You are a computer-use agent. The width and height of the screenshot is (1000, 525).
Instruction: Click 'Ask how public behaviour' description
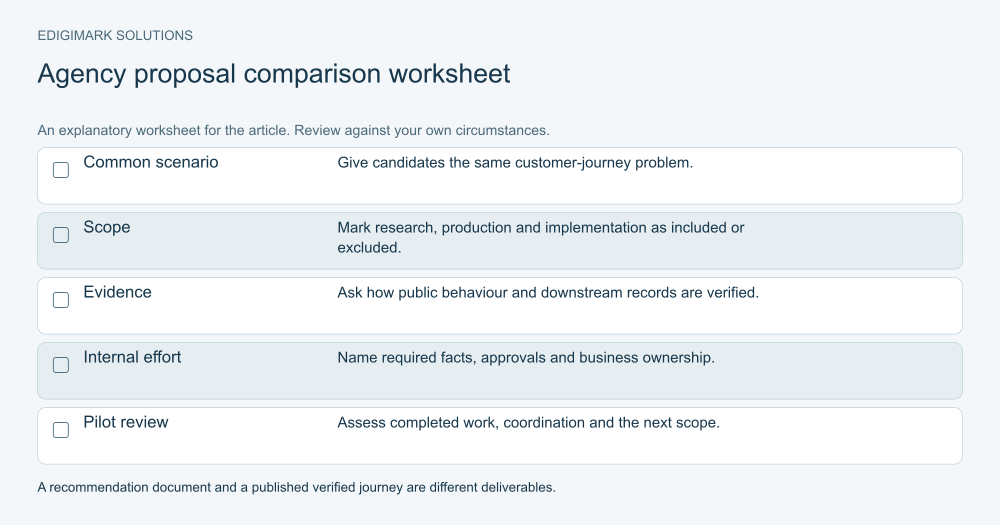[548, 293]
